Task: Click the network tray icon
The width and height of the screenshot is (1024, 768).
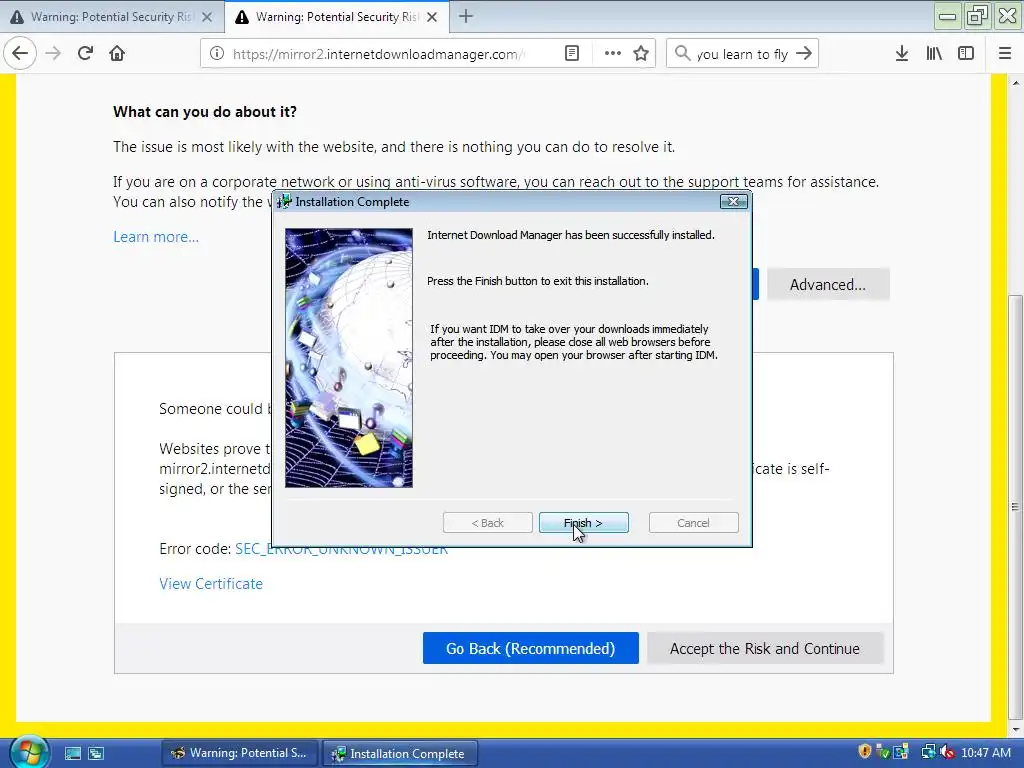Action: [927, 752]
